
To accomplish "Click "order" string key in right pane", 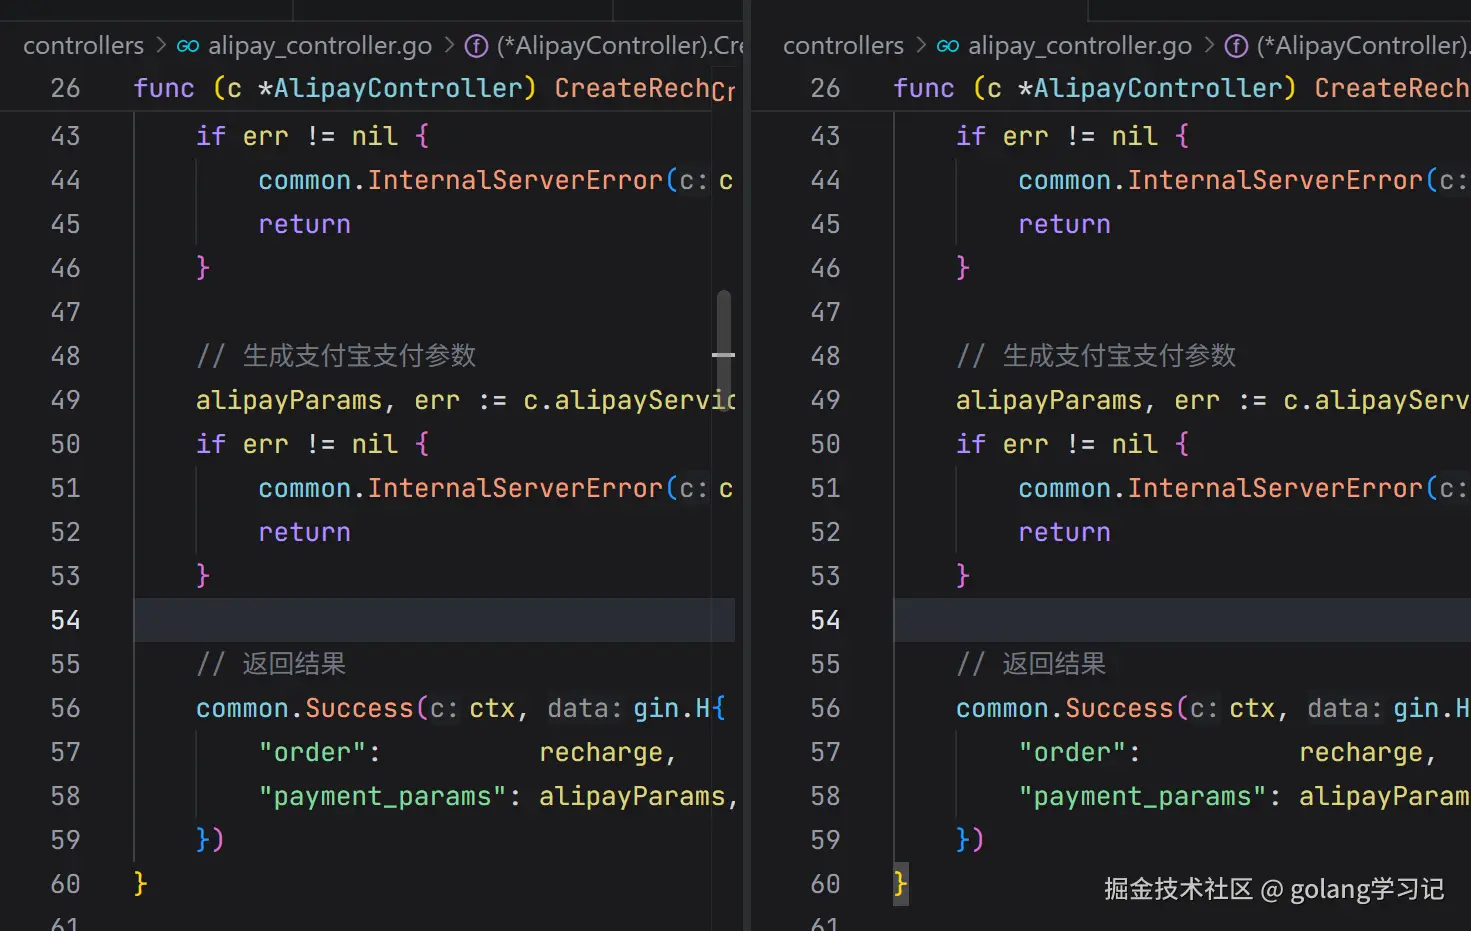I will 1072,752.
